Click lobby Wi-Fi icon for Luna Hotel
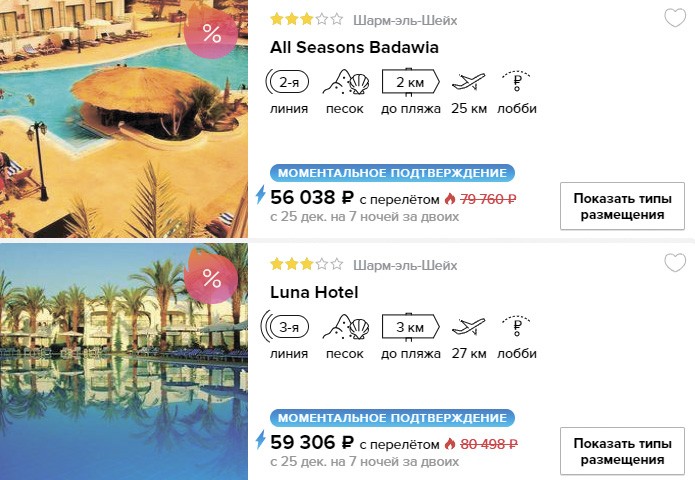695x480 pixels. tap(516, 326)
